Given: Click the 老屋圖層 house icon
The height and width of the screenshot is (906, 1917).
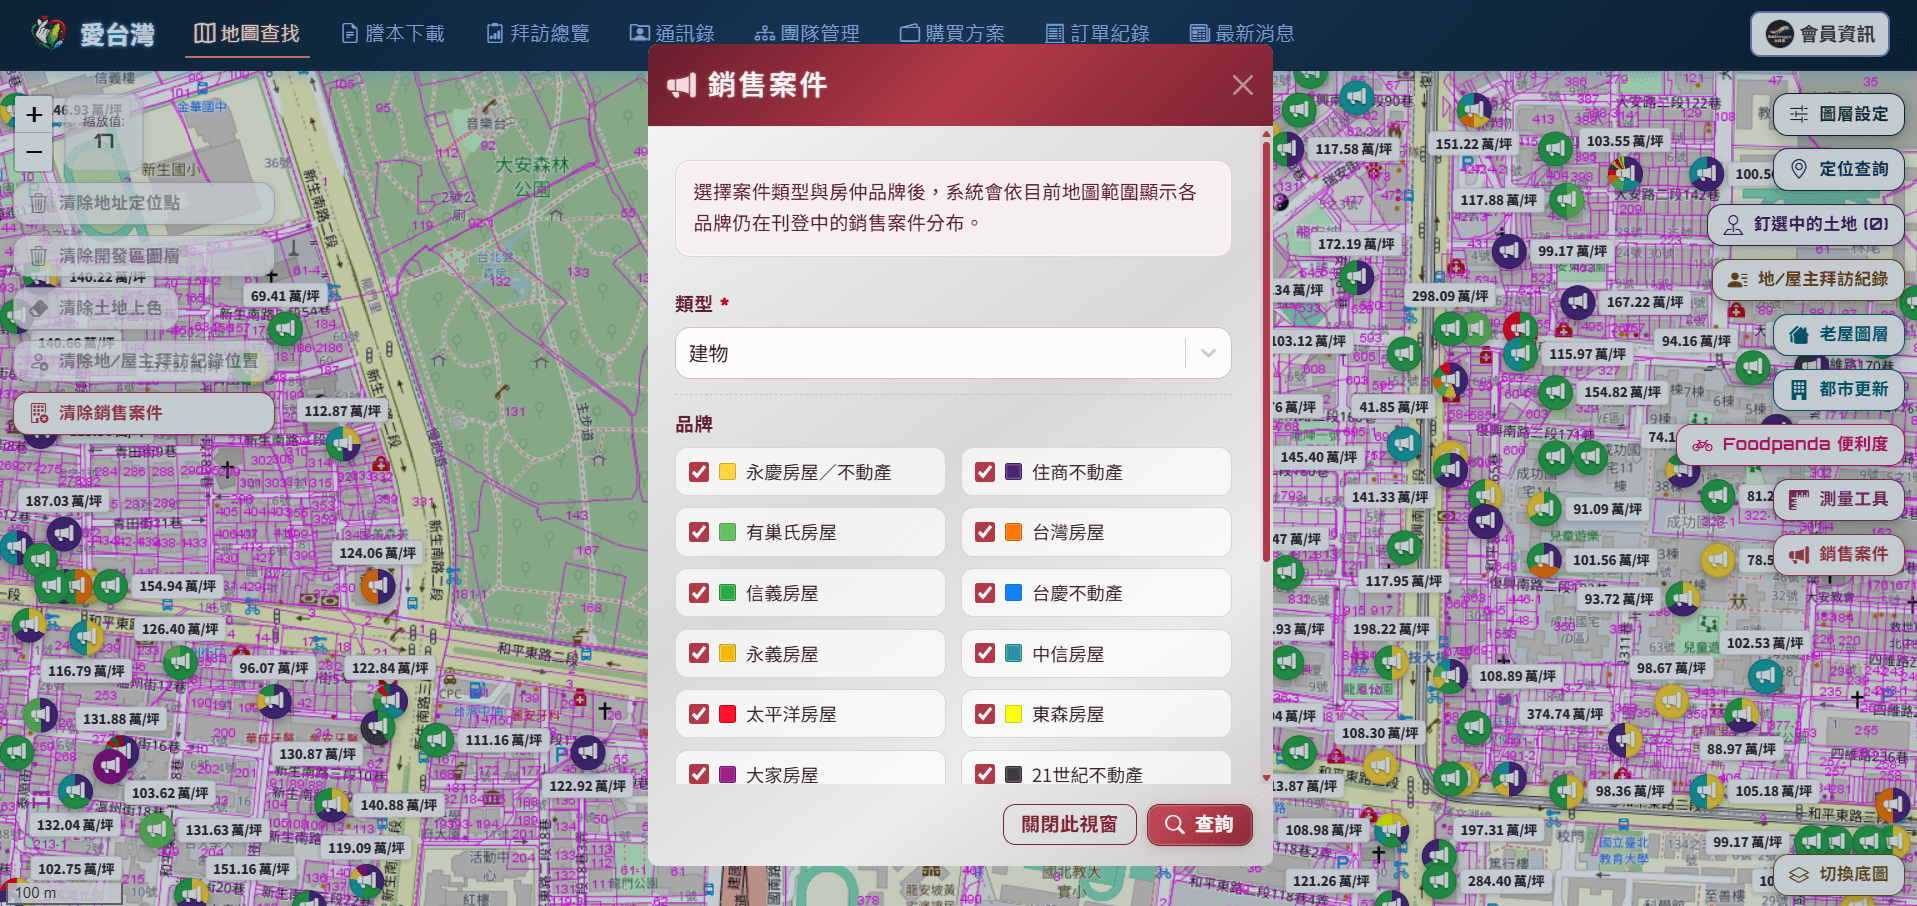Looking at the screenshot, I should (x=1799, y=334).
